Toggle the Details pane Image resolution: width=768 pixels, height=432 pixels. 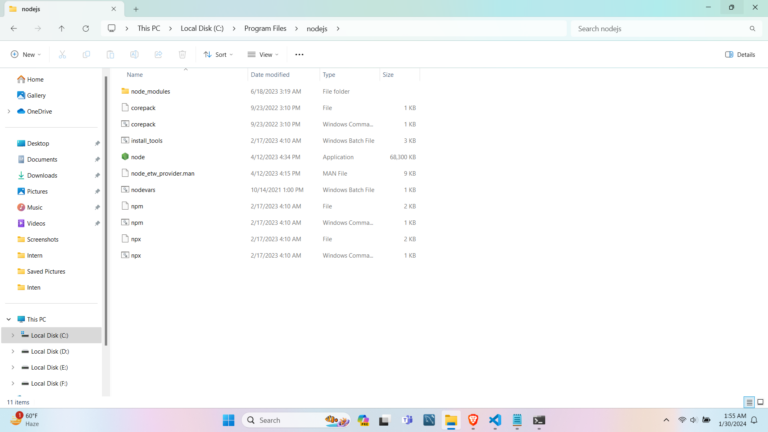[740, 54]
